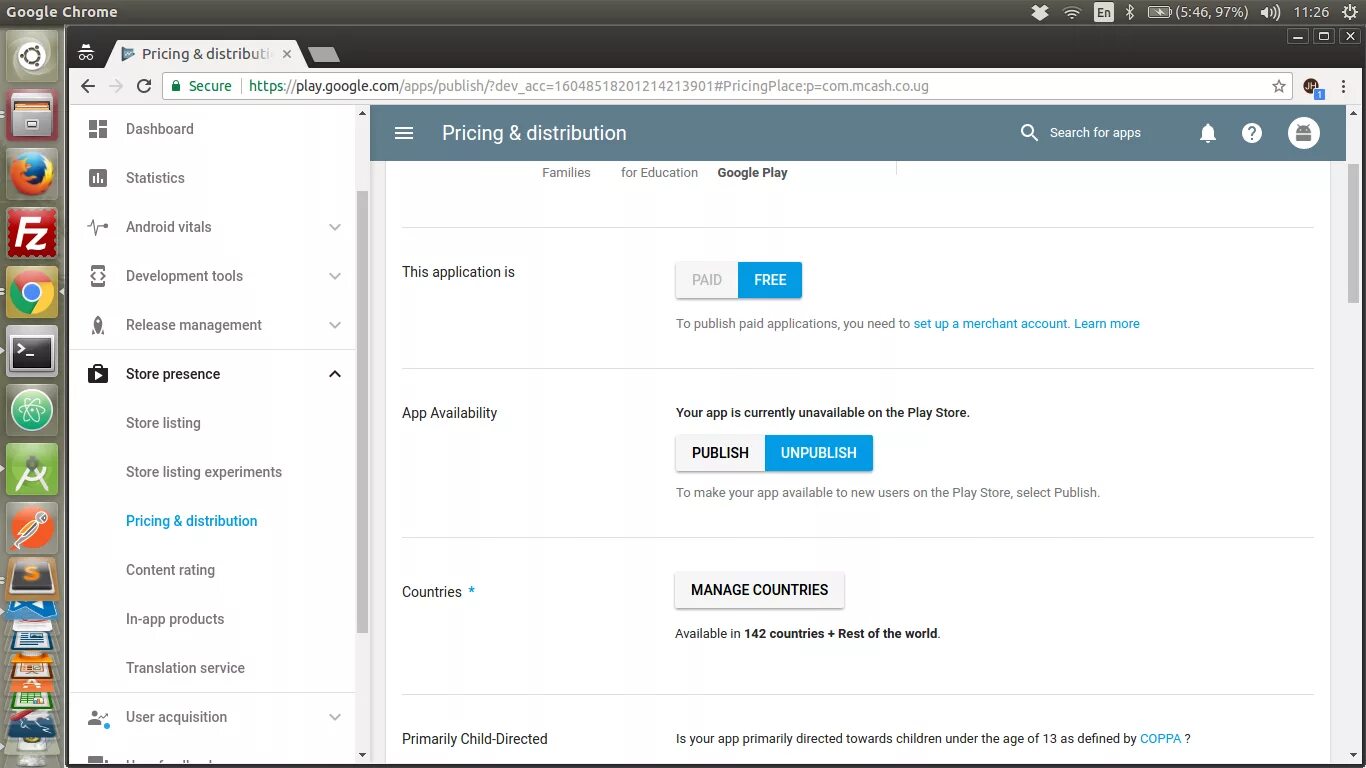Click the search magnifier icon
1366x768 pixels.
pos(1029,133)
